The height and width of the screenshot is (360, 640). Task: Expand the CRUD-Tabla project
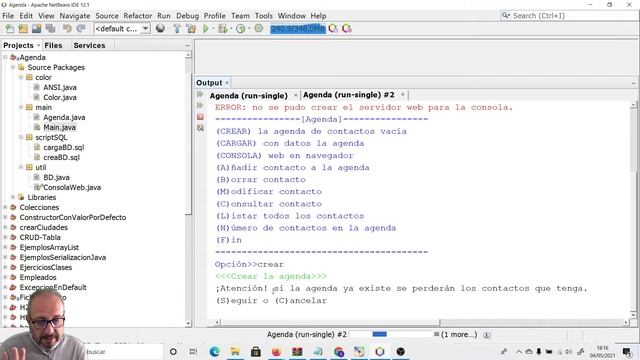point(5,237)
